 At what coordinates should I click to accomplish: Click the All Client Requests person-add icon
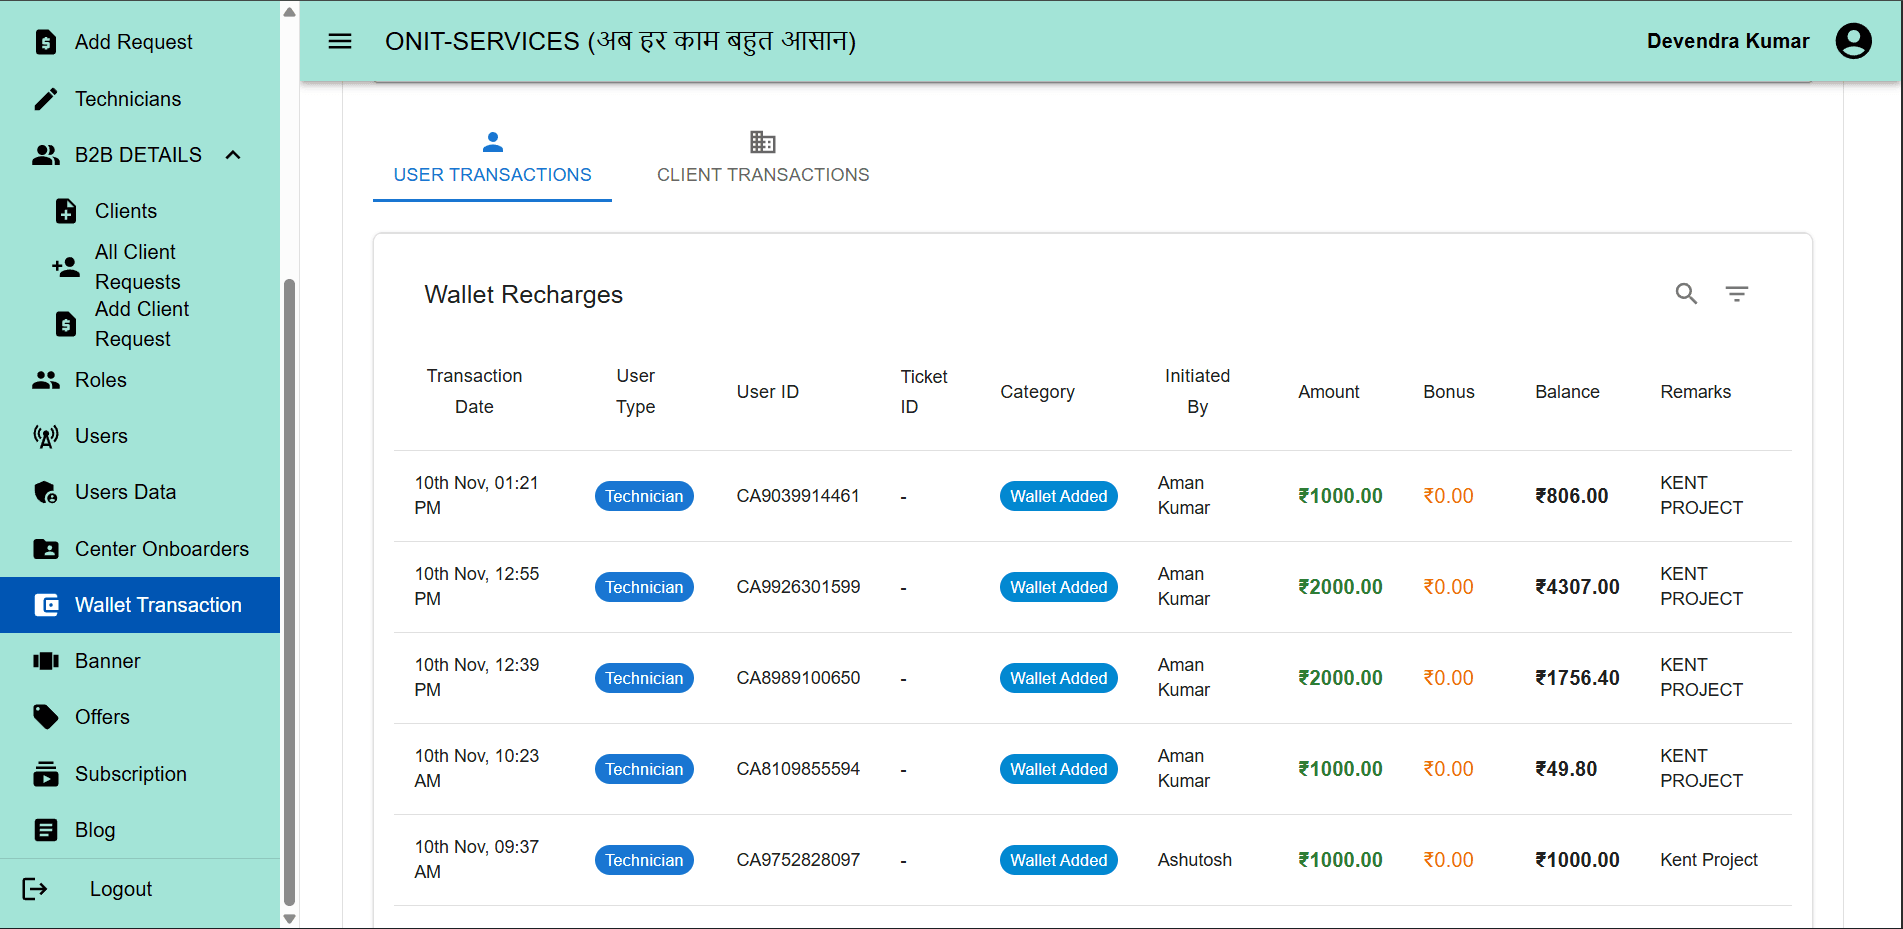tap(66, 267)
